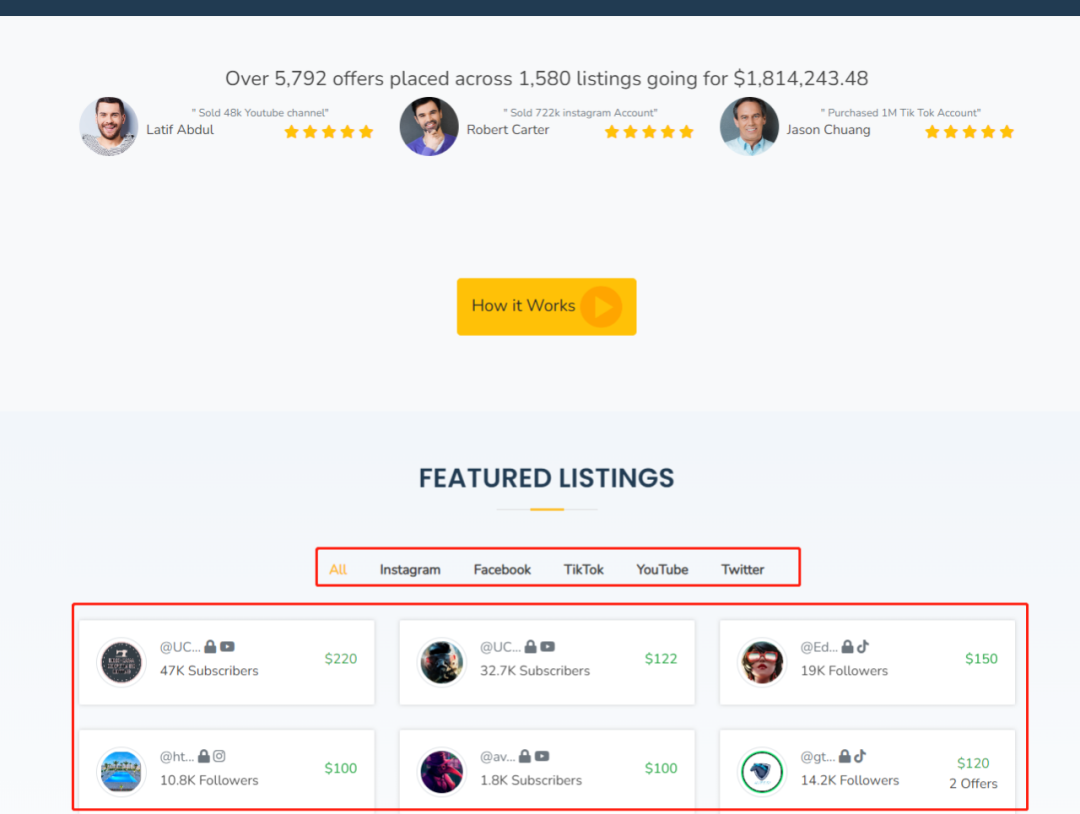Viewport: 1080px width, 814px height.
Task: Show YouTube featured listings
Action: point(662,570)
